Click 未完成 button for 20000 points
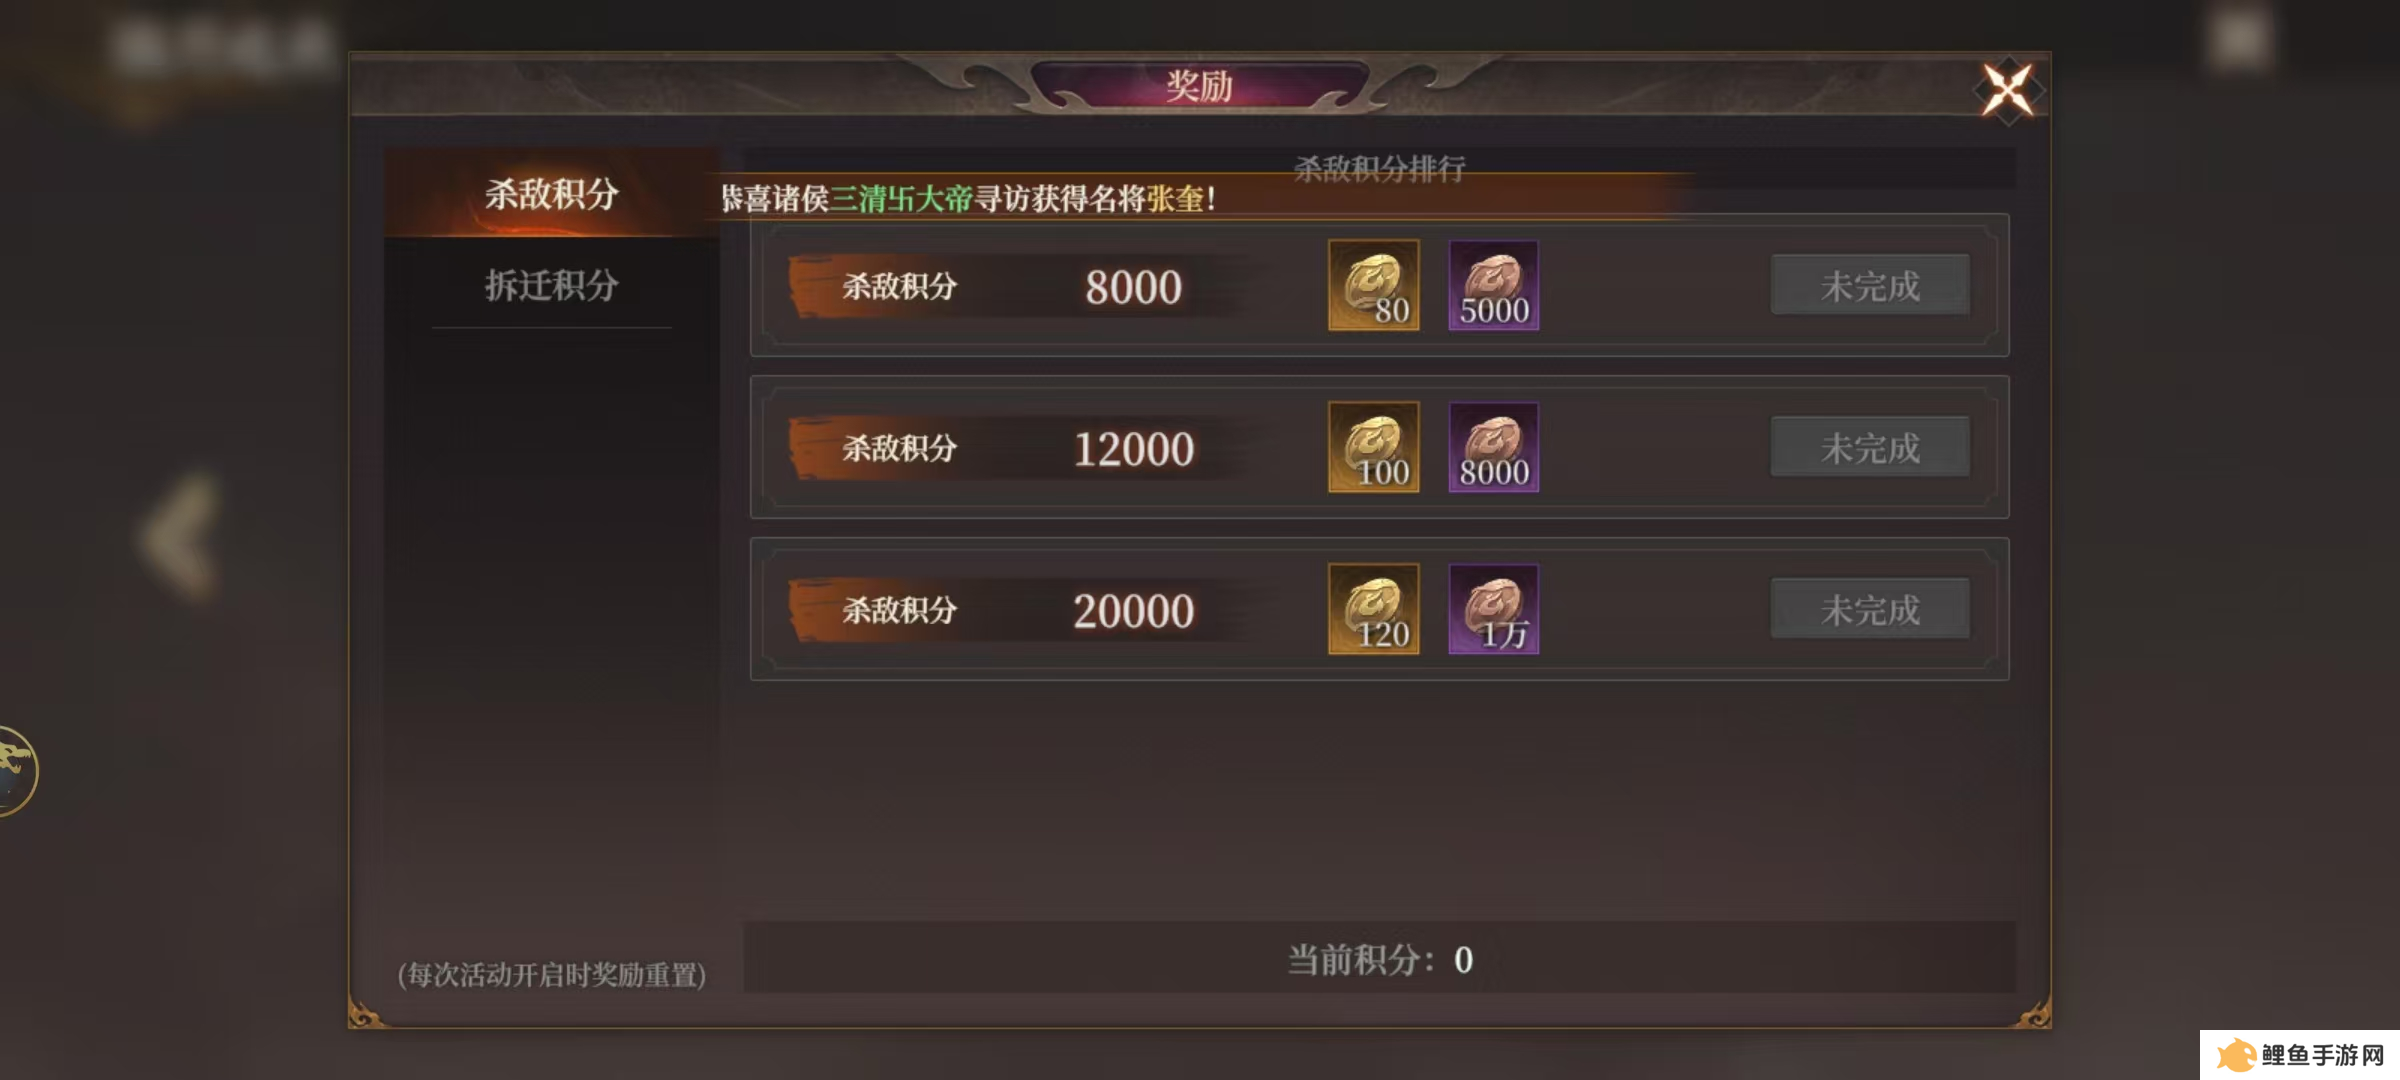This screenshot has width=2400, height=1080. (1870, 610)
